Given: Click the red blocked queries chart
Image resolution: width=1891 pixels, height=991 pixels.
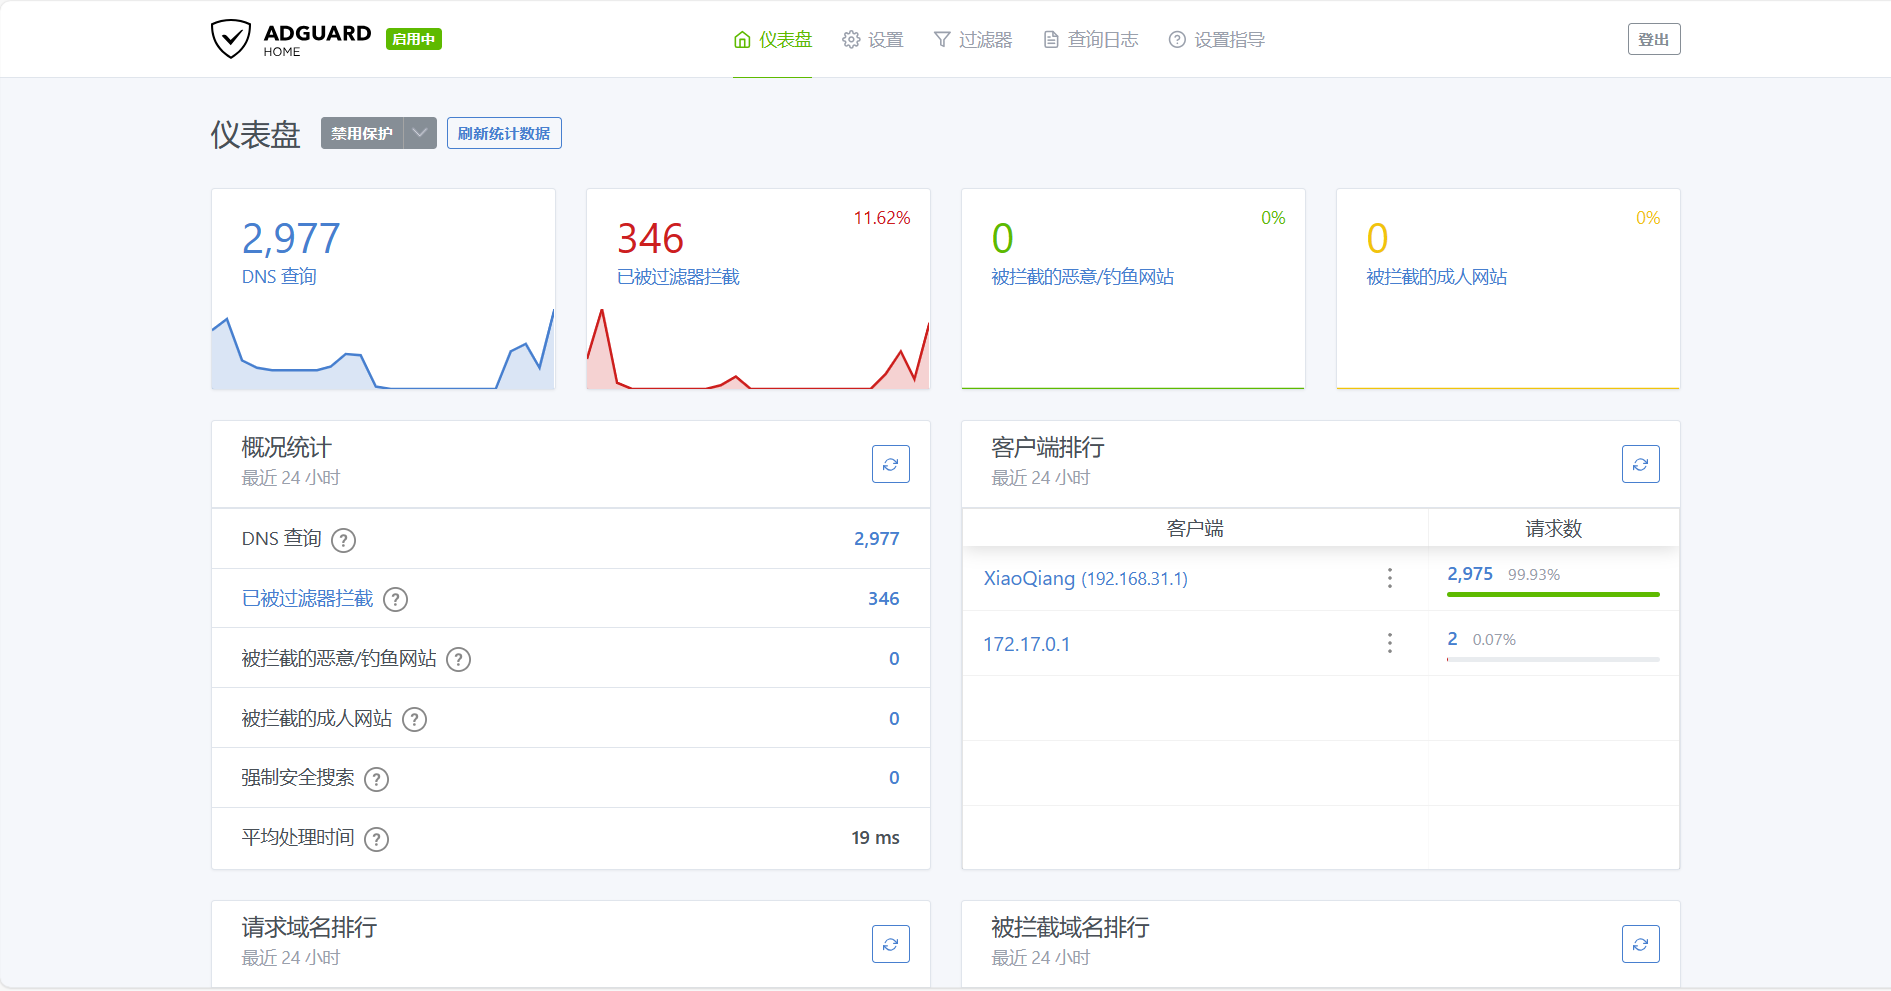Looking at the screenshot, I should 758,349.
